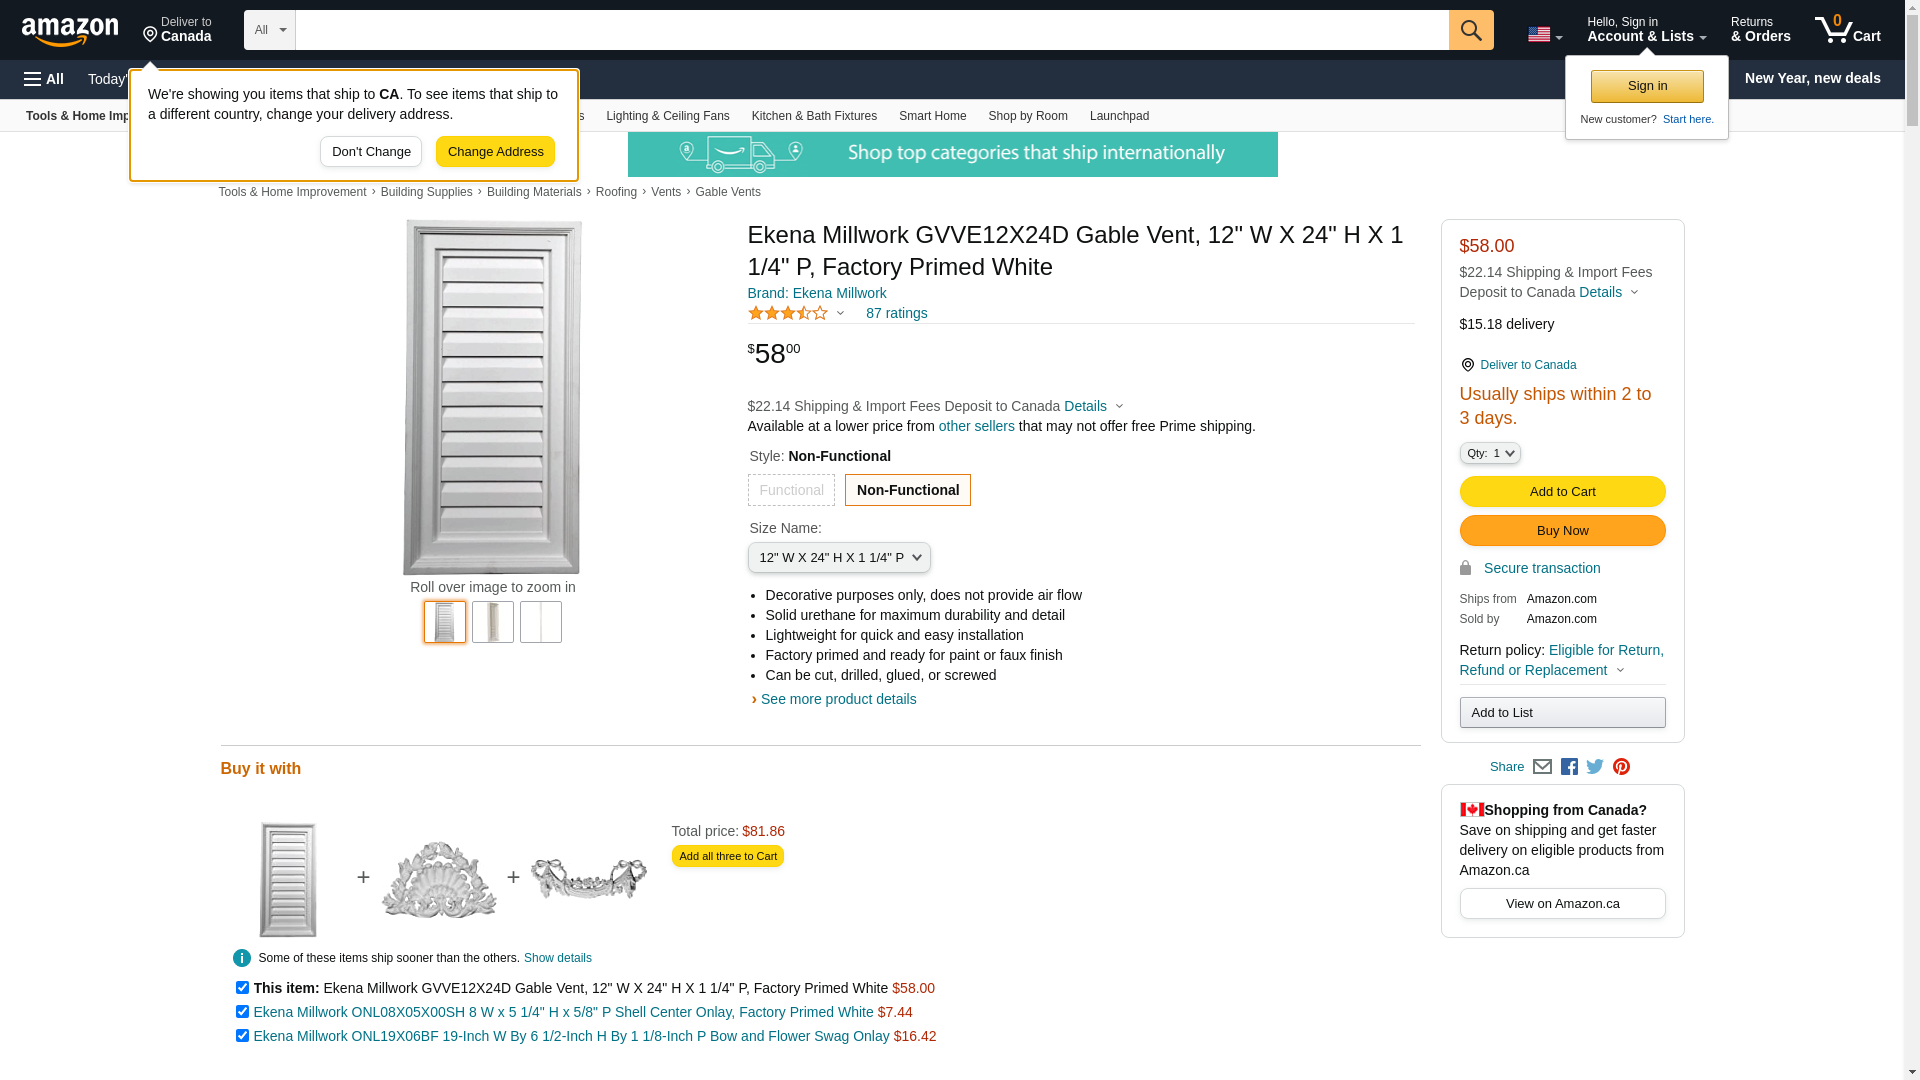
Task: Share product via email icon
Action: point(1542,767)
